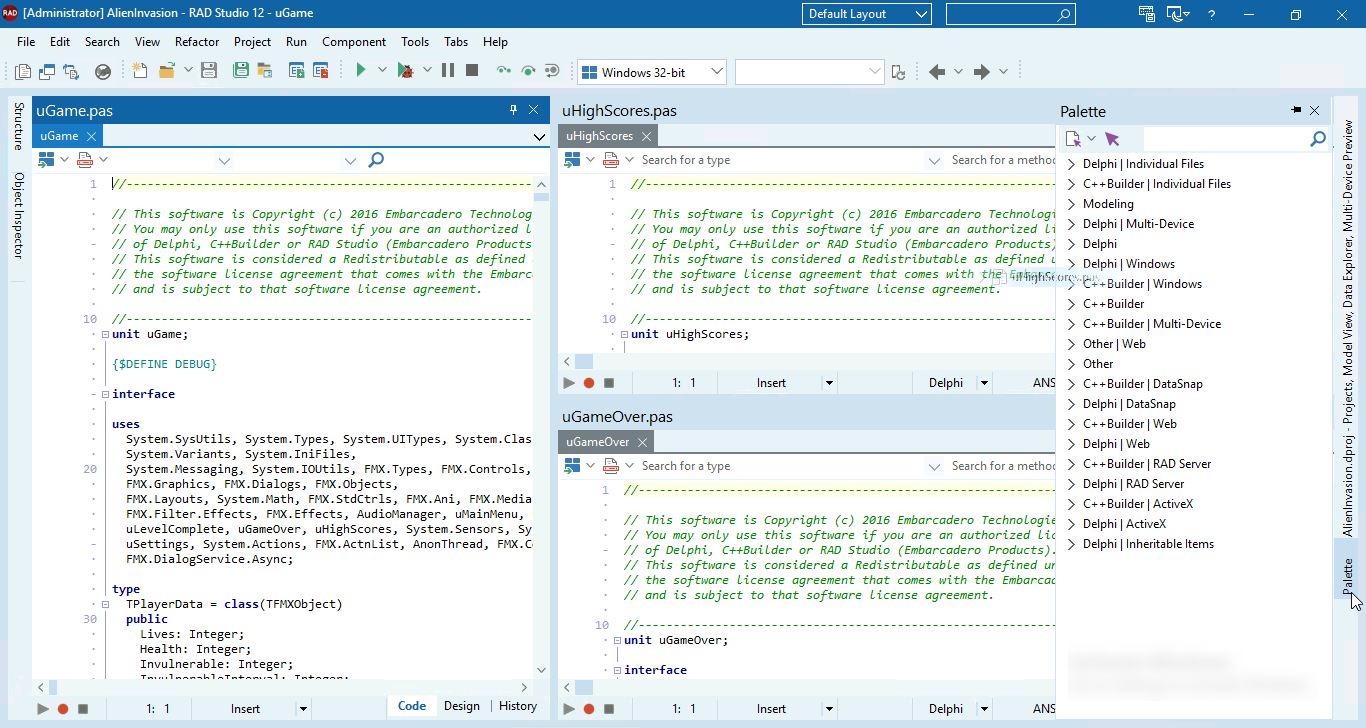Toggle macro recording in uHighScores status bar
This screenshot has width=1366, height=728.
pyautogui.click(x=589, y=383)
